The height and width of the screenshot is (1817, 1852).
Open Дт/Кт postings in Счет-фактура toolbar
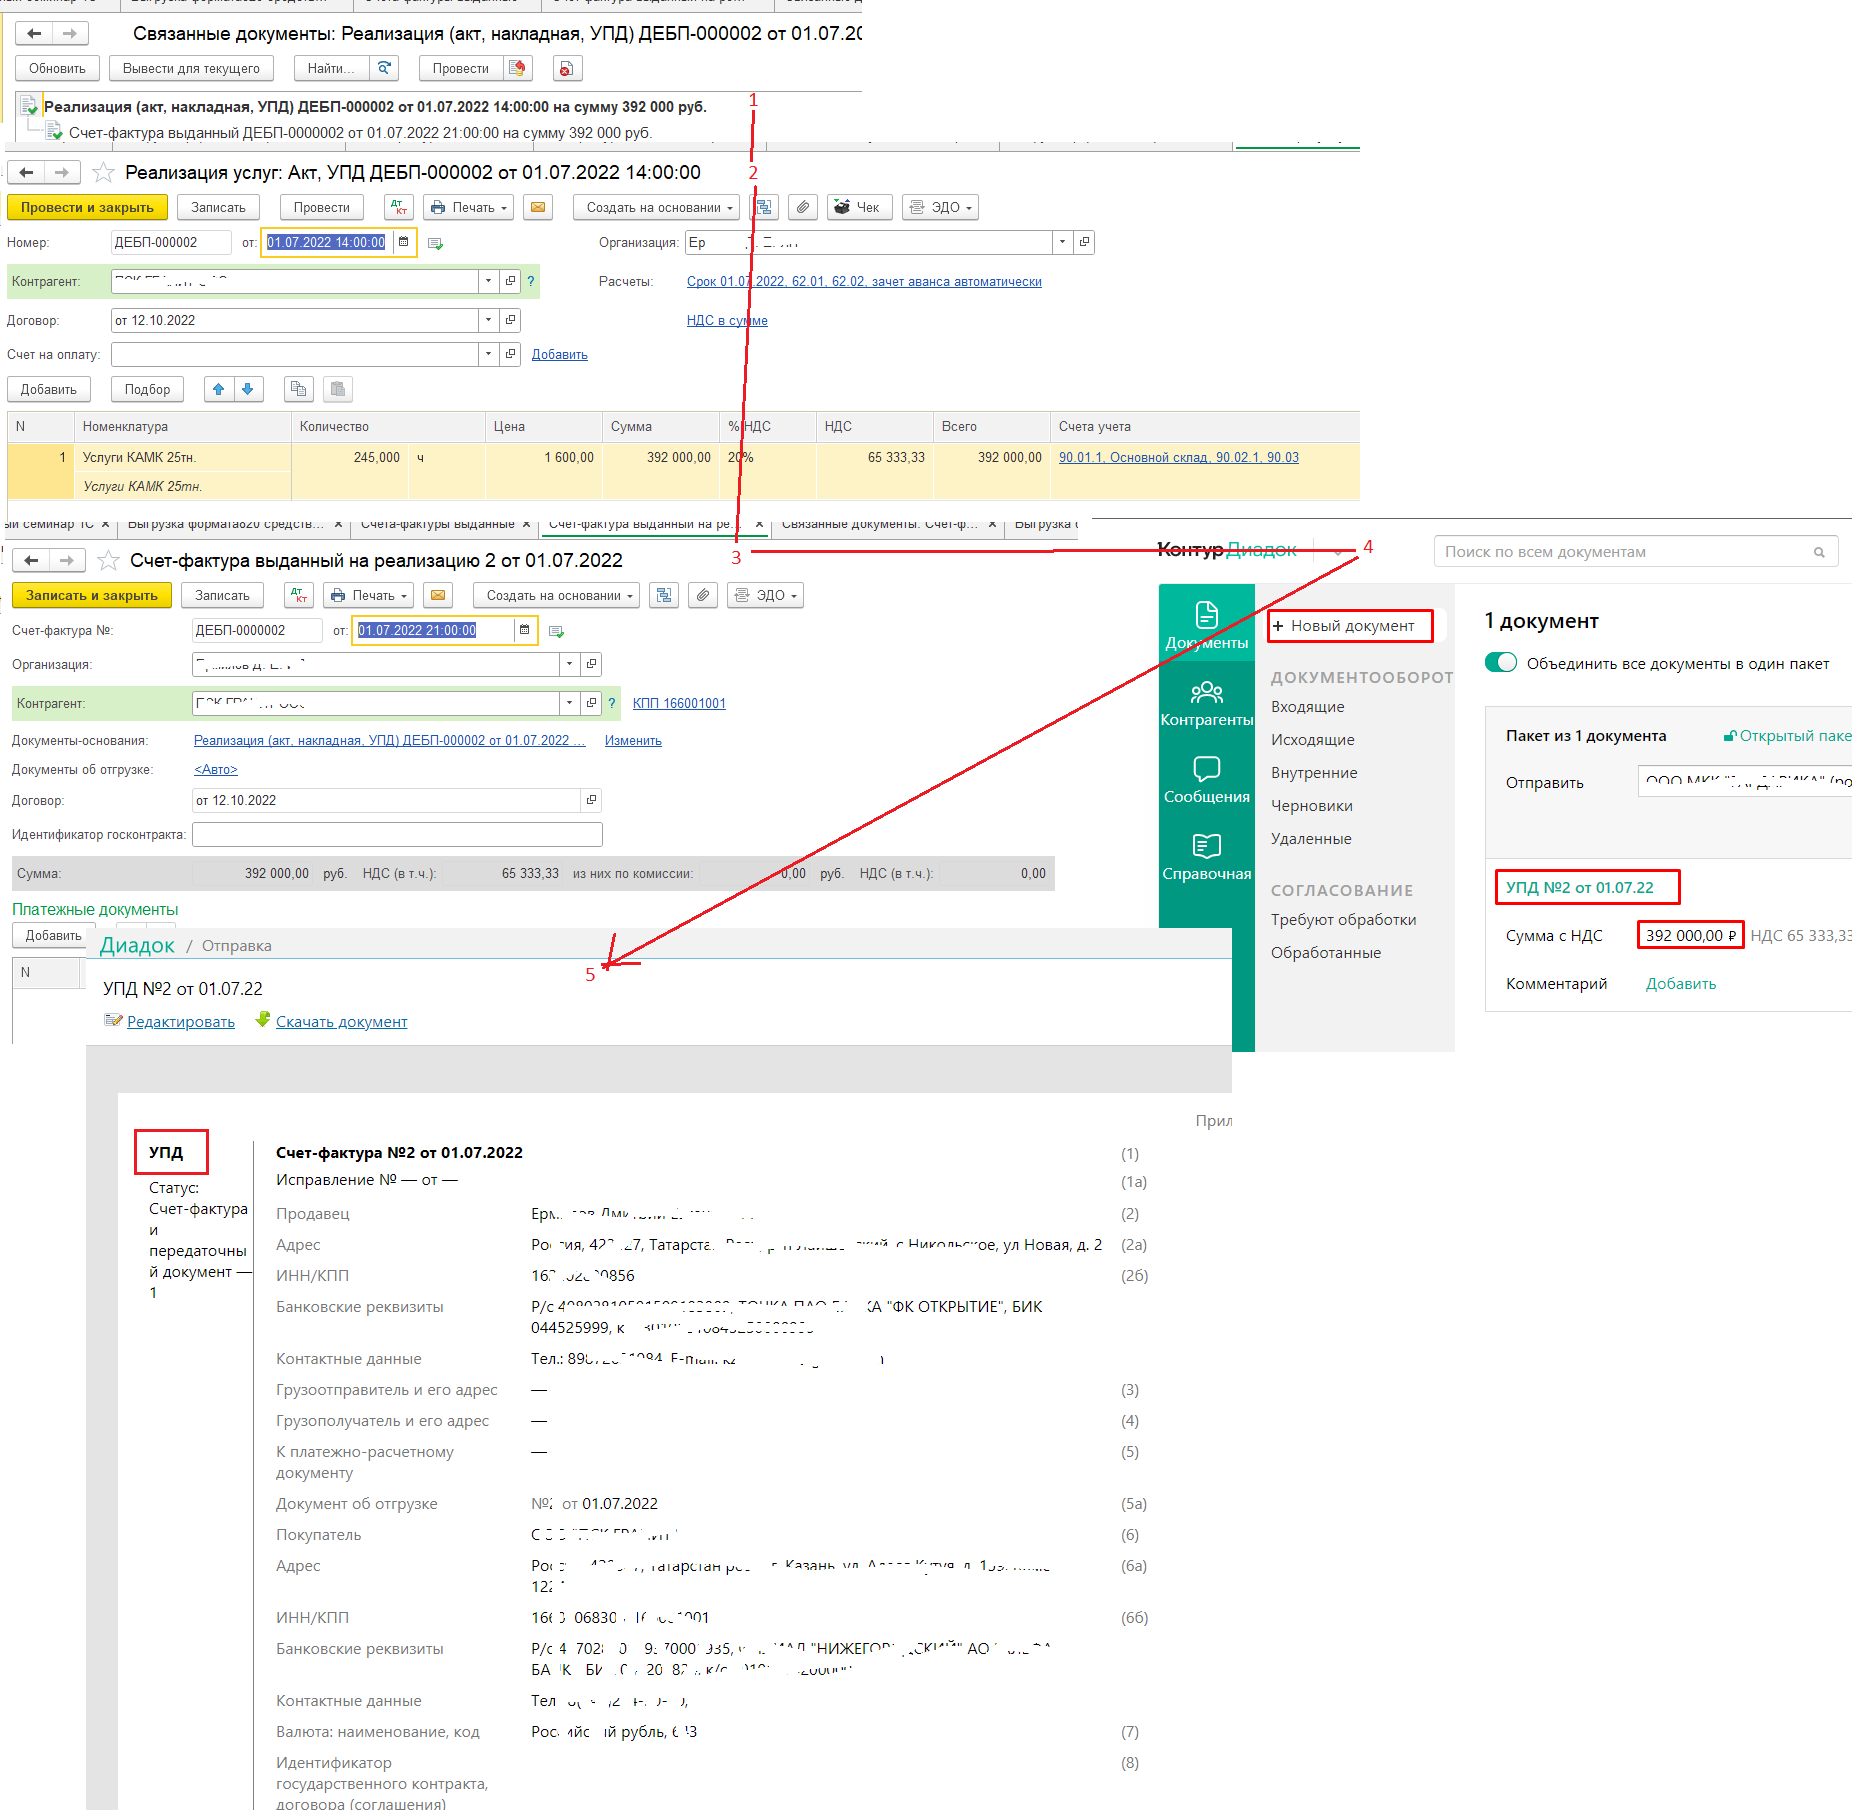299,595
